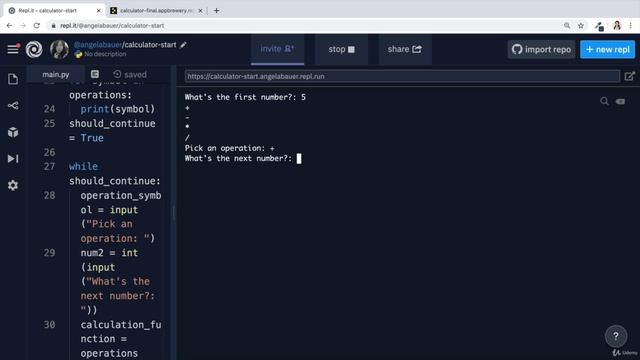The image size is (640, 360).
Task: Switch to the Repl.it calculator-start browser tab
Action: click(x=53, y=11)
